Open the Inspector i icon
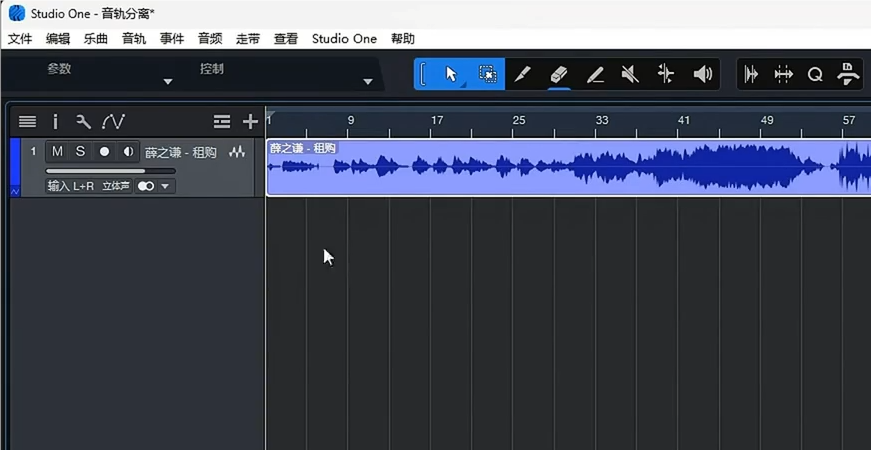This screenshot has width=871, height=450. pyautogui.click(x=55, y=121)
